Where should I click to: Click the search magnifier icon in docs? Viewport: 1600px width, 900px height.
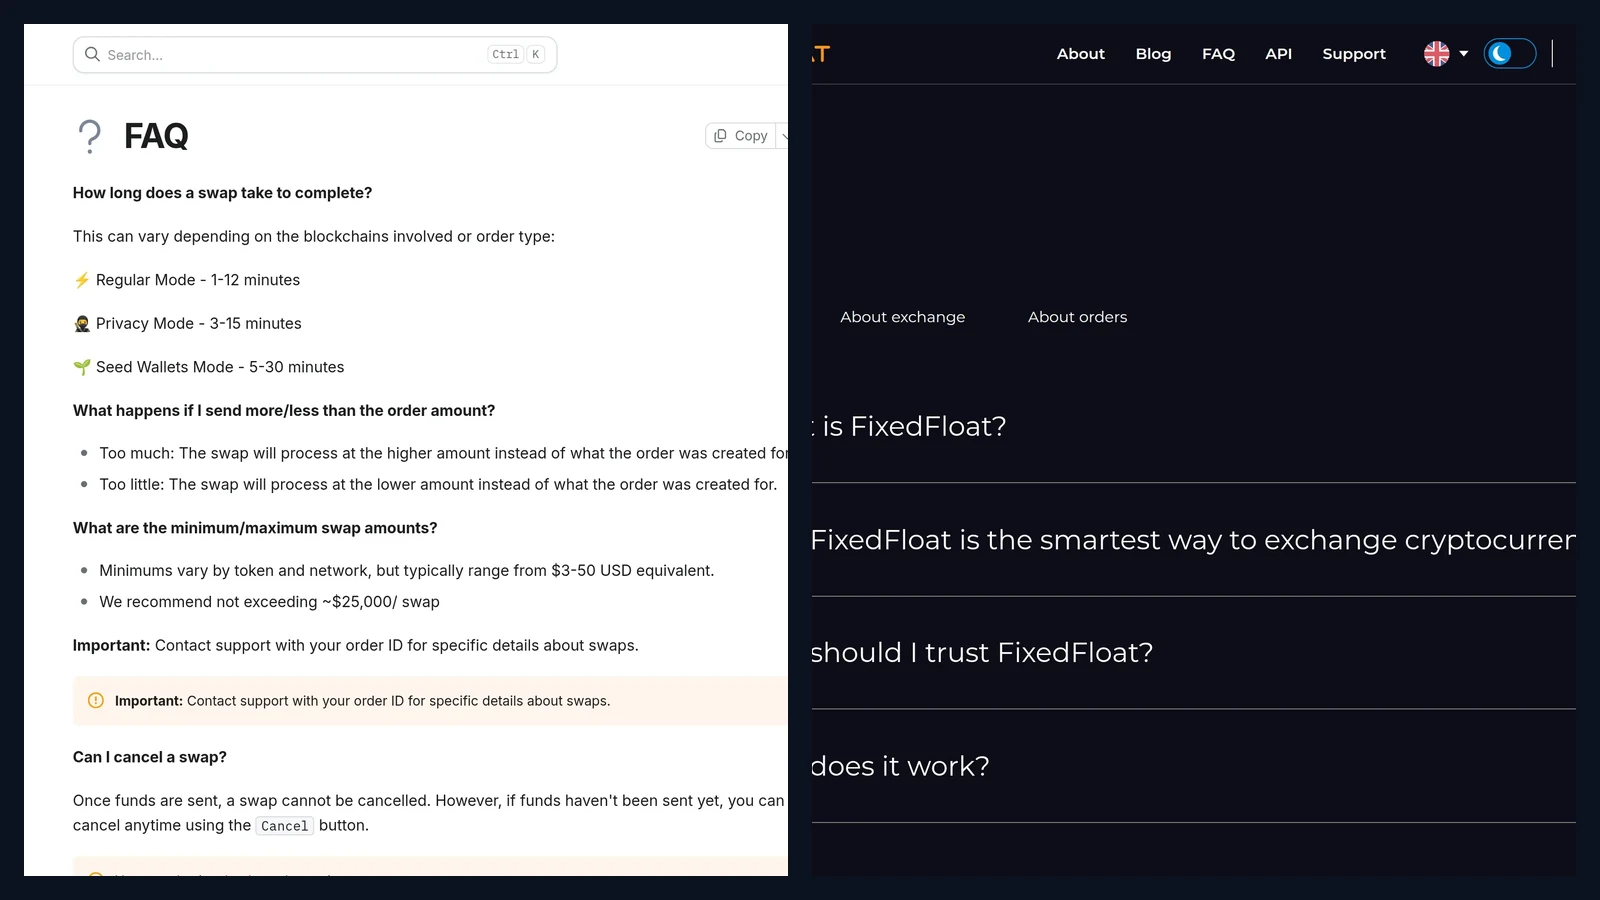pos(92,54)
